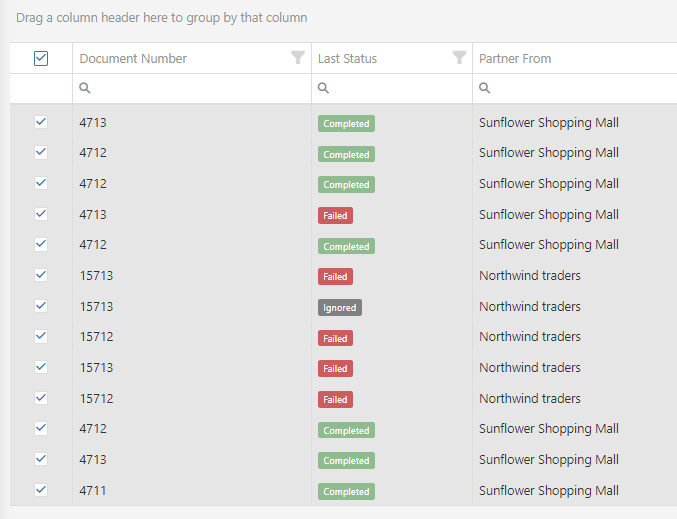The image size is (677, 519).
Task: Sort by the Last Status column header
Action: (348, 58)
